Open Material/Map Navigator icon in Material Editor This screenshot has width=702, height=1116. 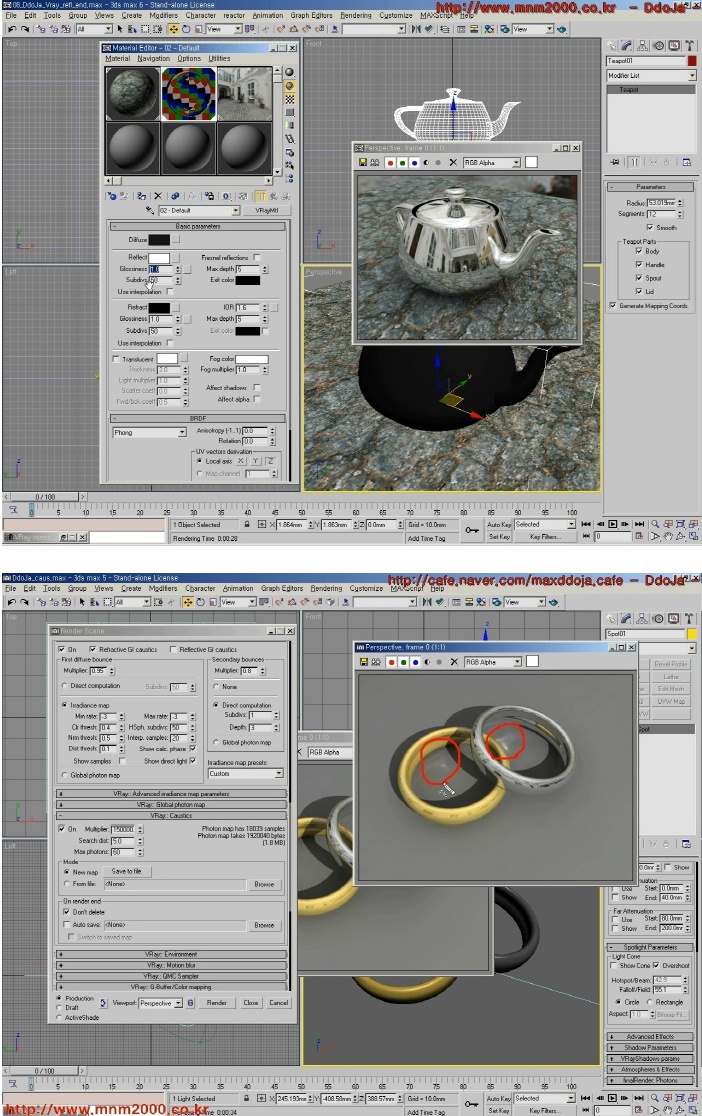(x=289, y=178)
